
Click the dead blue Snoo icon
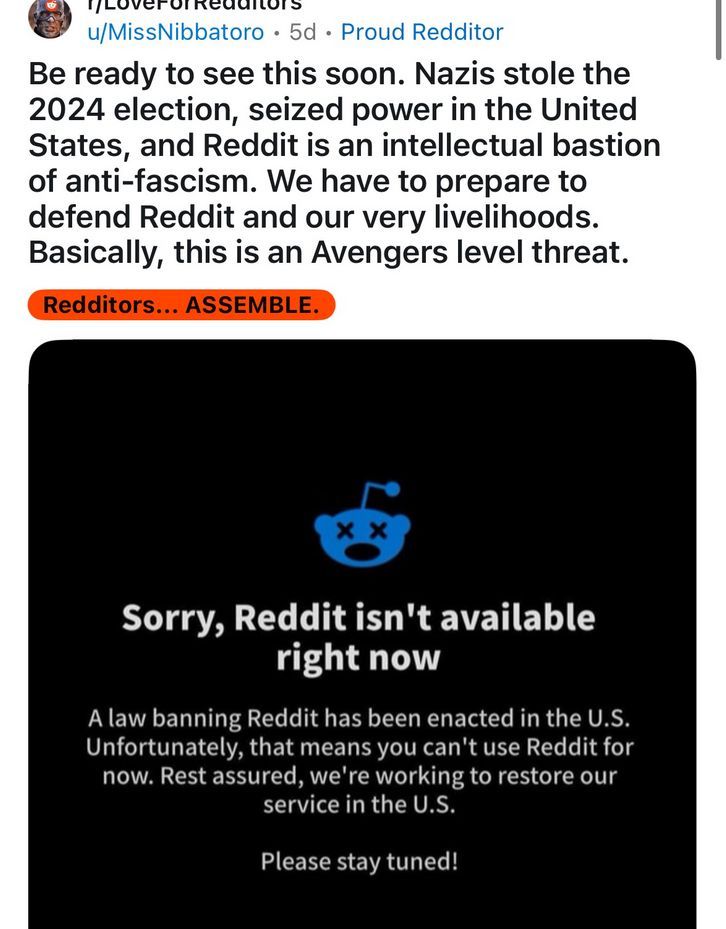362,524
